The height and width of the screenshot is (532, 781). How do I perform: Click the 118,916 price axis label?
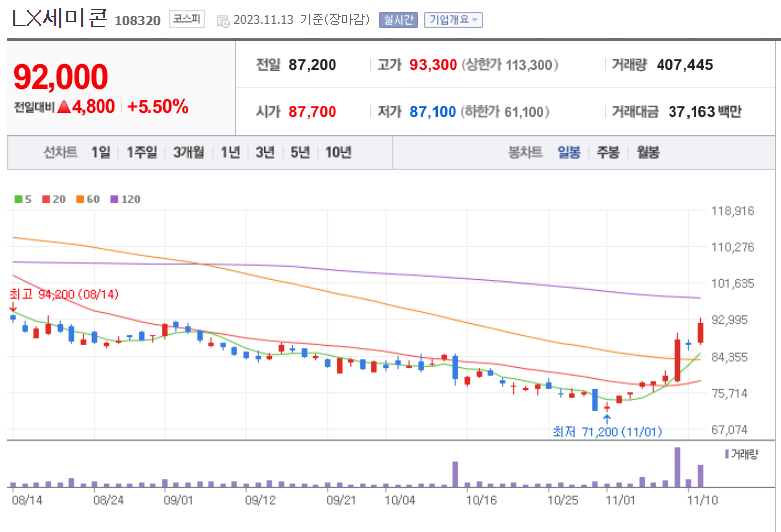(x=733, y=211)
